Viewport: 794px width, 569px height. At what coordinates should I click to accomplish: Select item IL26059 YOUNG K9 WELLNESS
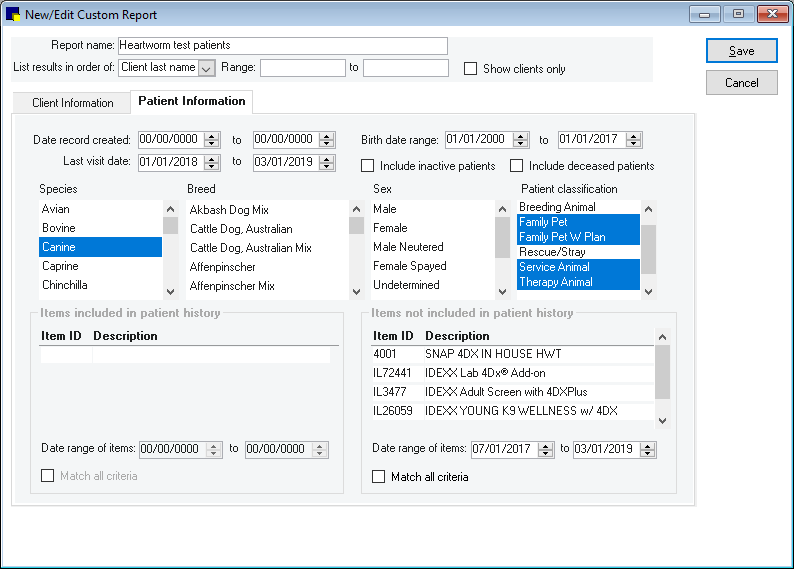(512, 411)
